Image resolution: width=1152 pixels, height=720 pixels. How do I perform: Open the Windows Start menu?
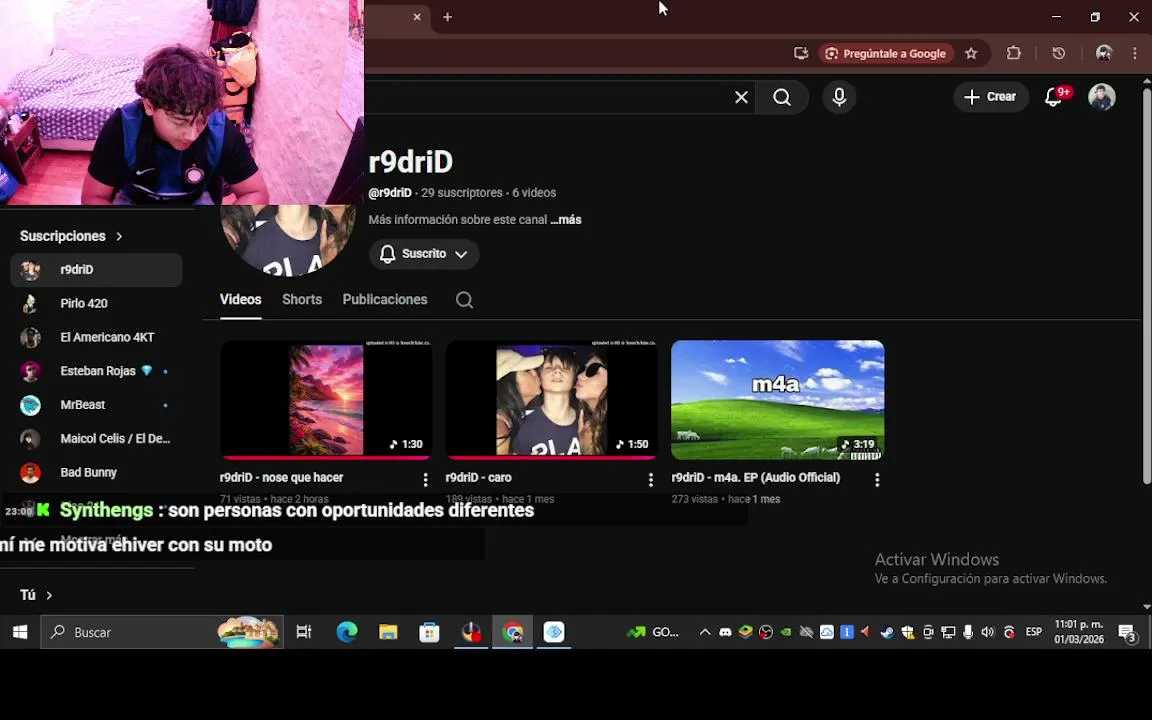(20, 632)
